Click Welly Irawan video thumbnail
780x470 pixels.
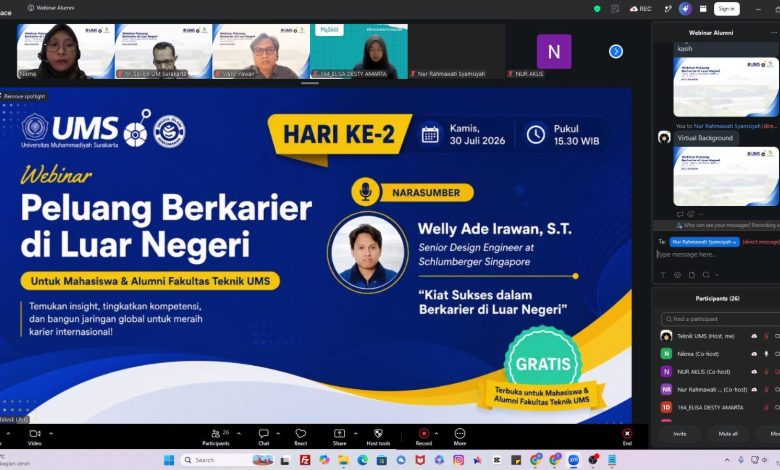coord(261,51)
